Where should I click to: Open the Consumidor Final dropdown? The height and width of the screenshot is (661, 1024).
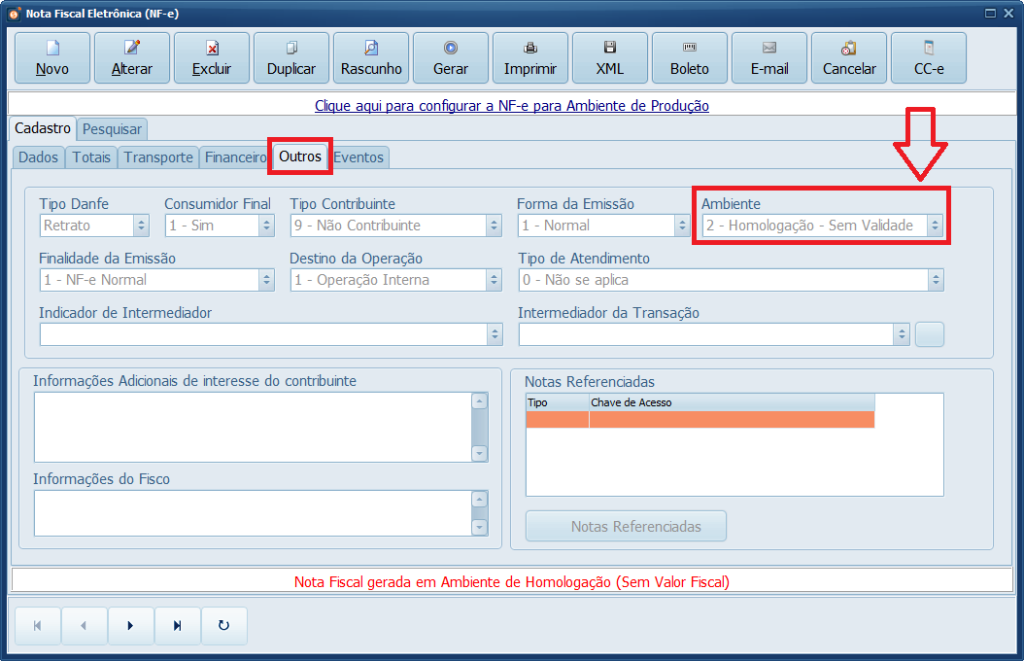(266, 226)
